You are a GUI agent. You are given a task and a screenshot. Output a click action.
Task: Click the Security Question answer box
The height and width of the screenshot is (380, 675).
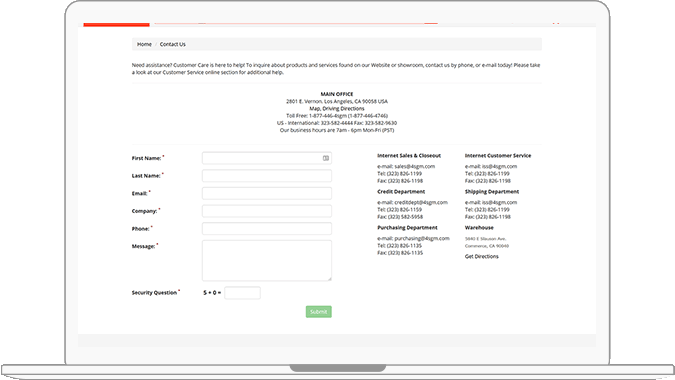242,293
